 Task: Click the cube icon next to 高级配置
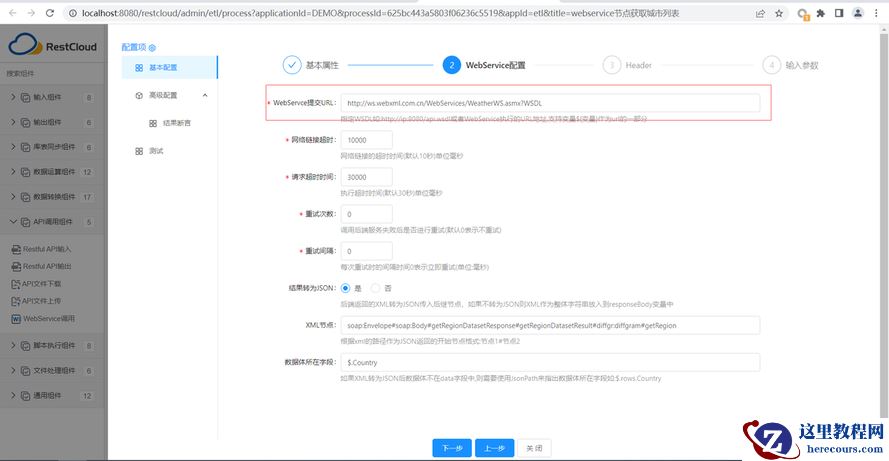point(139,95)
